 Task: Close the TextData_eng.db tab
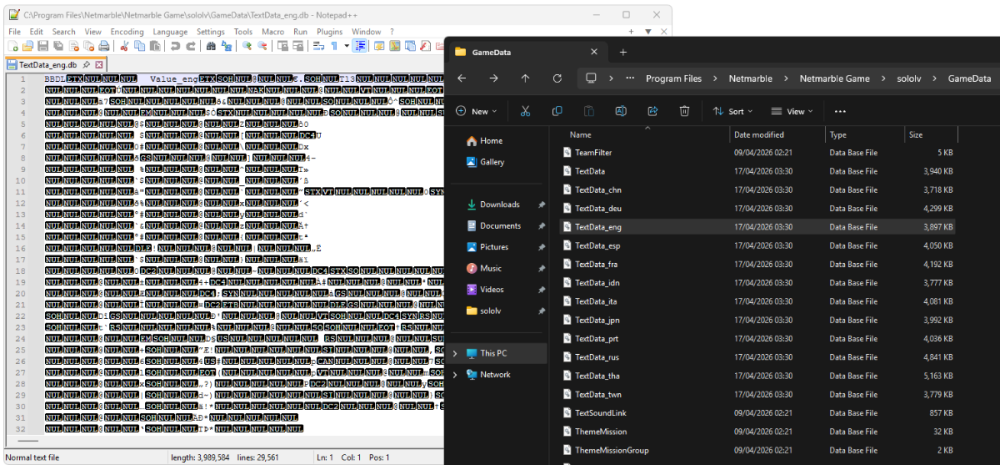[x=99, y=65]
